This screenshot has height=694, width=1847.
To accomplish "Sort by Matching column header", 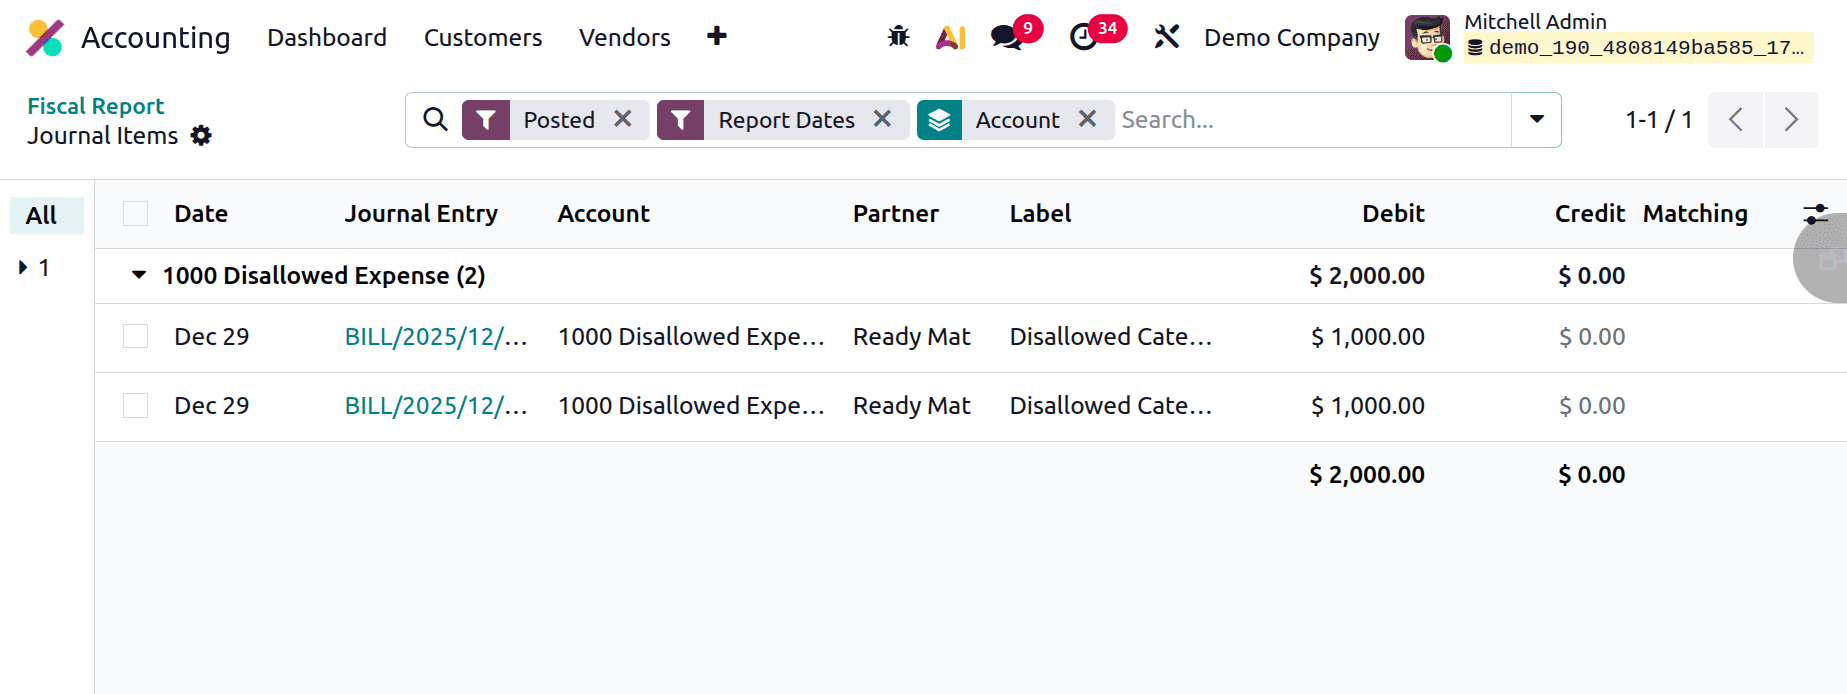I will click(1695, 214).
